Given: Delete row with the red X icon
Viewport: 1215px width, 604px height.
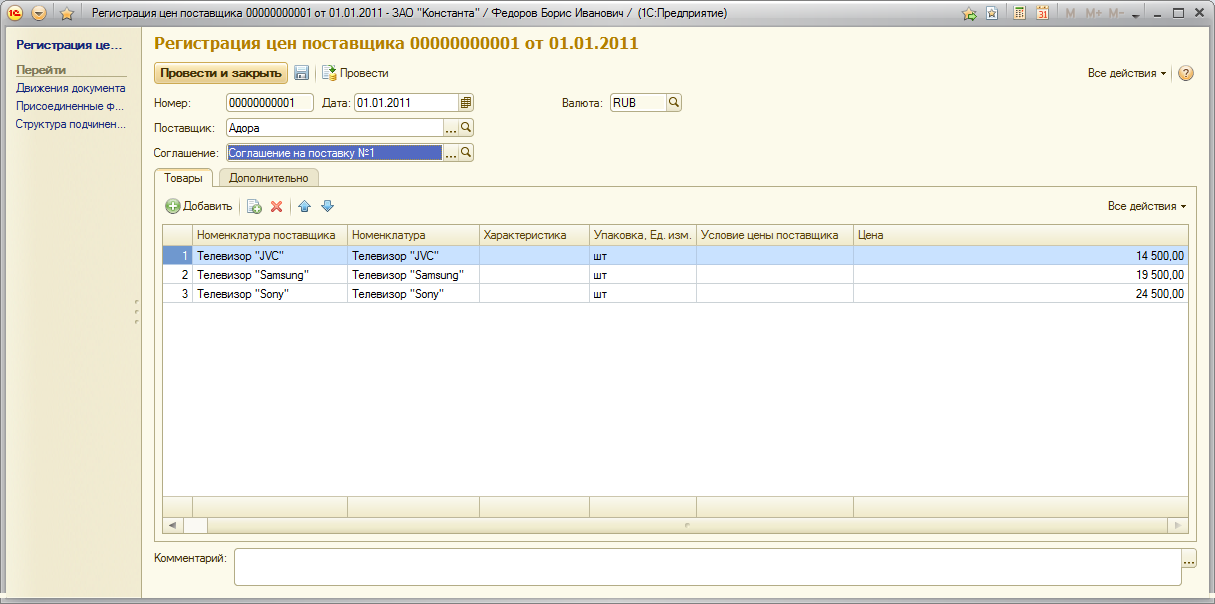Looking at the screenshot, I should (277, 206).
